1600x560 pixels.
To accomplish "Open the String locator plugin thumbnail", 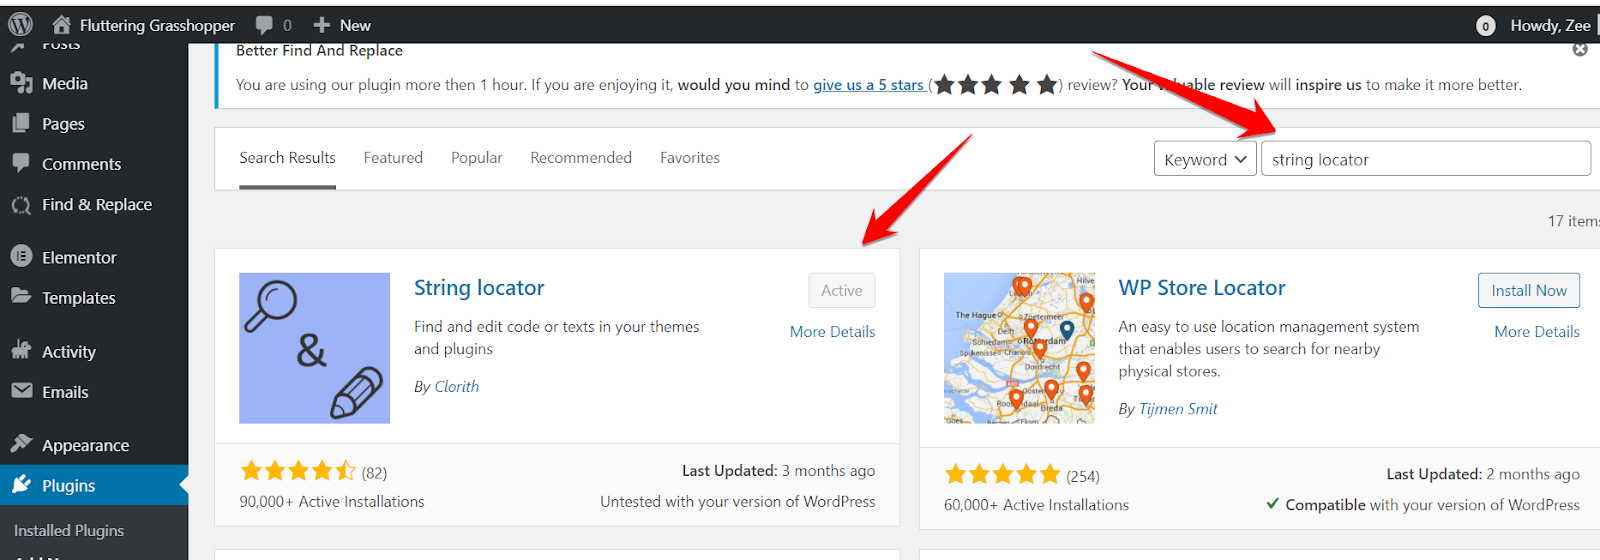I will pyautogui.click(x=314, y=348).
